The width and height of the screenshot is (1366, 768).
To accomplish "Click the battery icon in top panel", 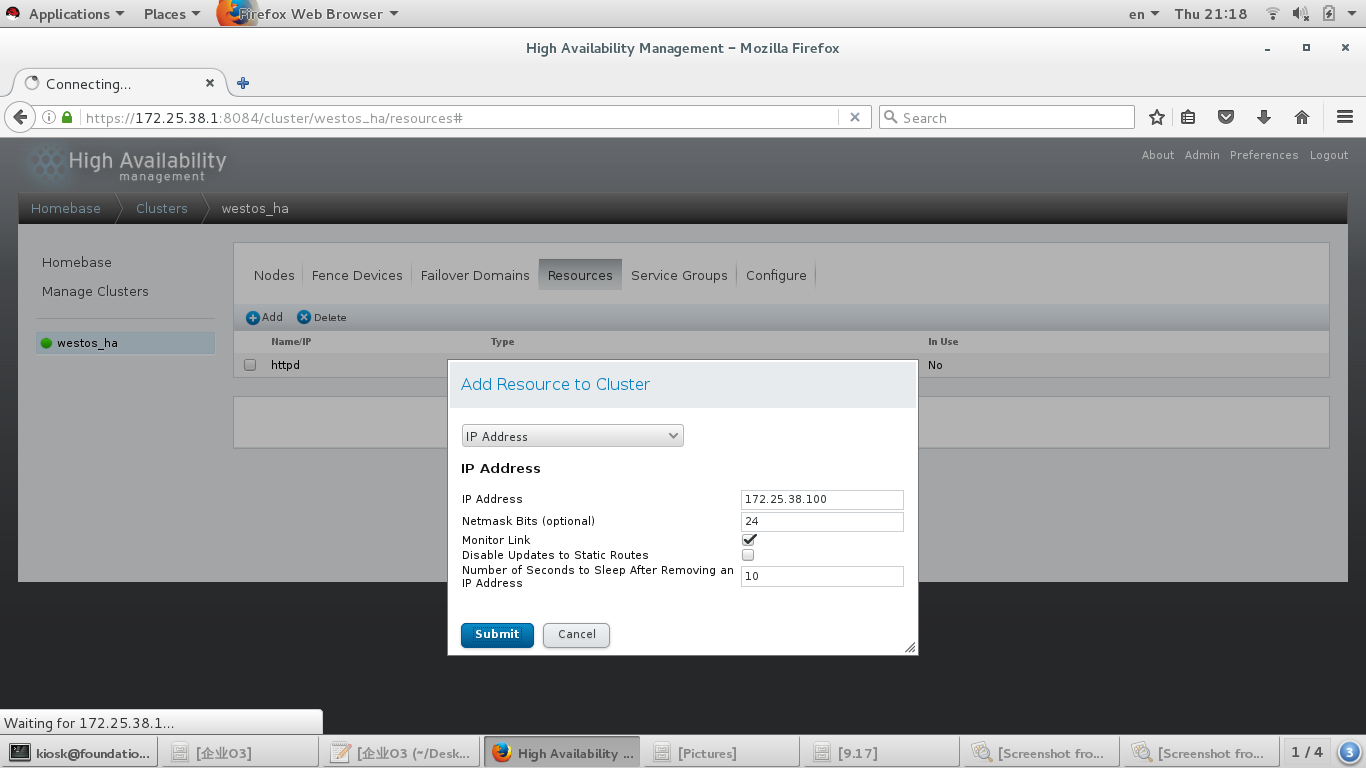I will pos(1329,14).
